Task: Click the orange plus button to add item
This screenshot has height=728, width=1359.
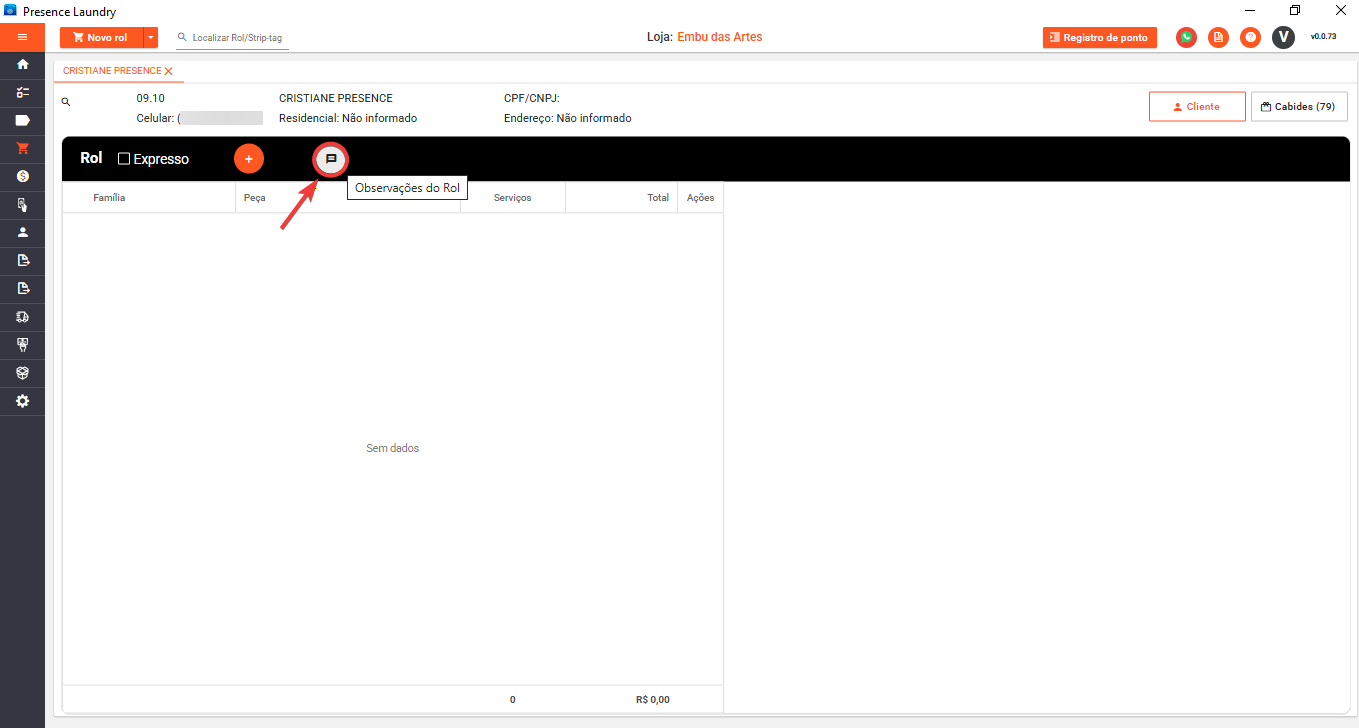Action: click(x=249, y=159)
